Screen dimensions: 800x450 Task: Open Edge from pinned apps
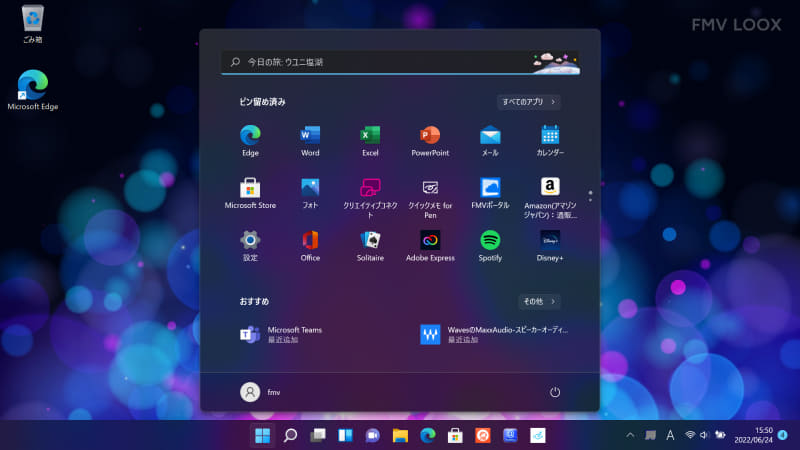pos(250,141)
